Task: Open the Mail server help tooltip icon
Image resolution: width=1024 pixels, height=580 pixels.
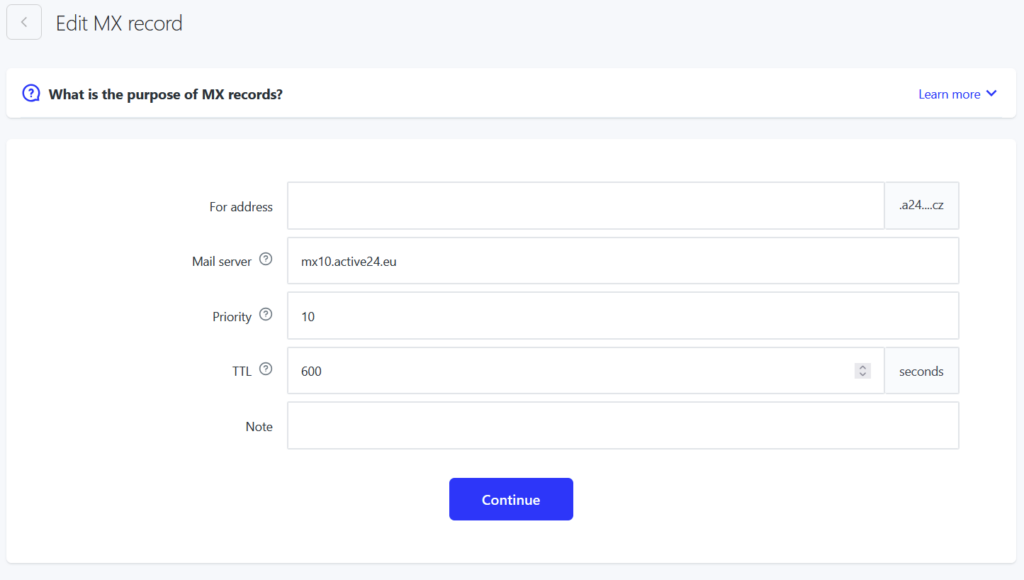Action: [x=265, y=259]
